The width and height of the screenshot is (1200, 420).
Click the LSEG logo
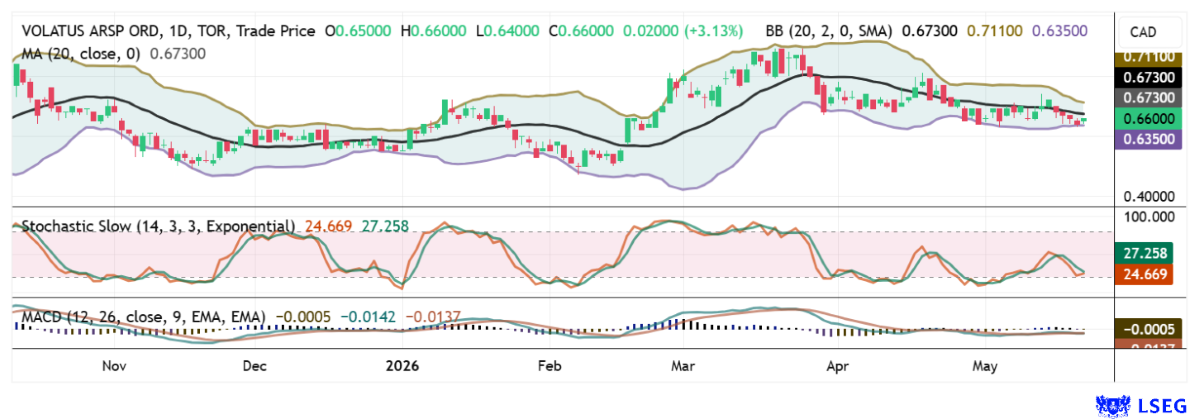(x=1143, y=405)
